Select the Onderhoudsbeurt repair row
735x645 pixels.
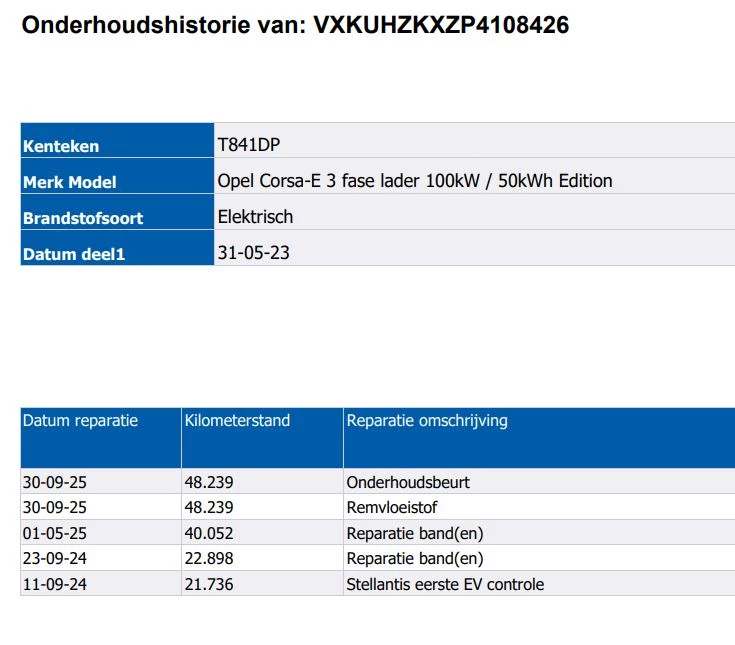point(378,482)
